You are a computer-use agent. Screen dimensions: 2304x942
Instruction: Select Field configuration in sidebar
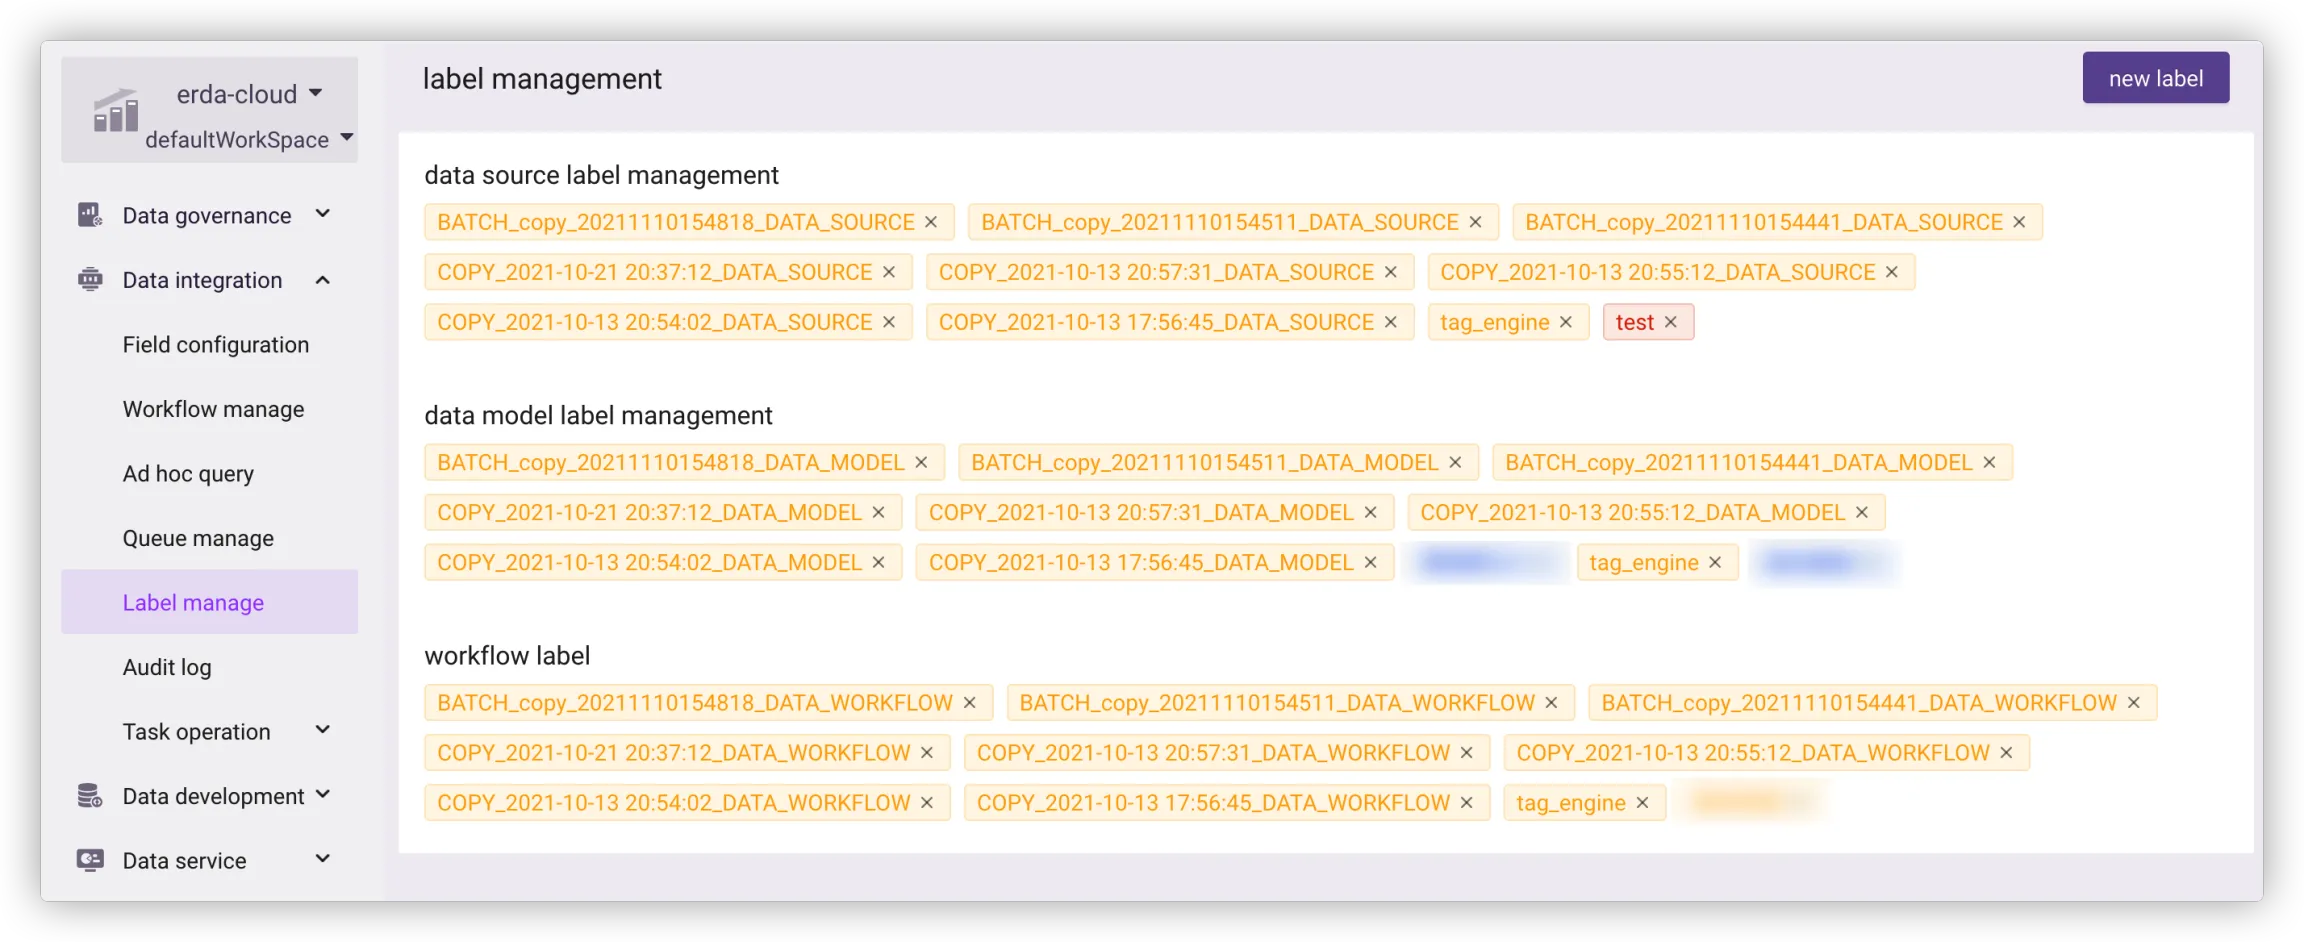coord(215,345)
